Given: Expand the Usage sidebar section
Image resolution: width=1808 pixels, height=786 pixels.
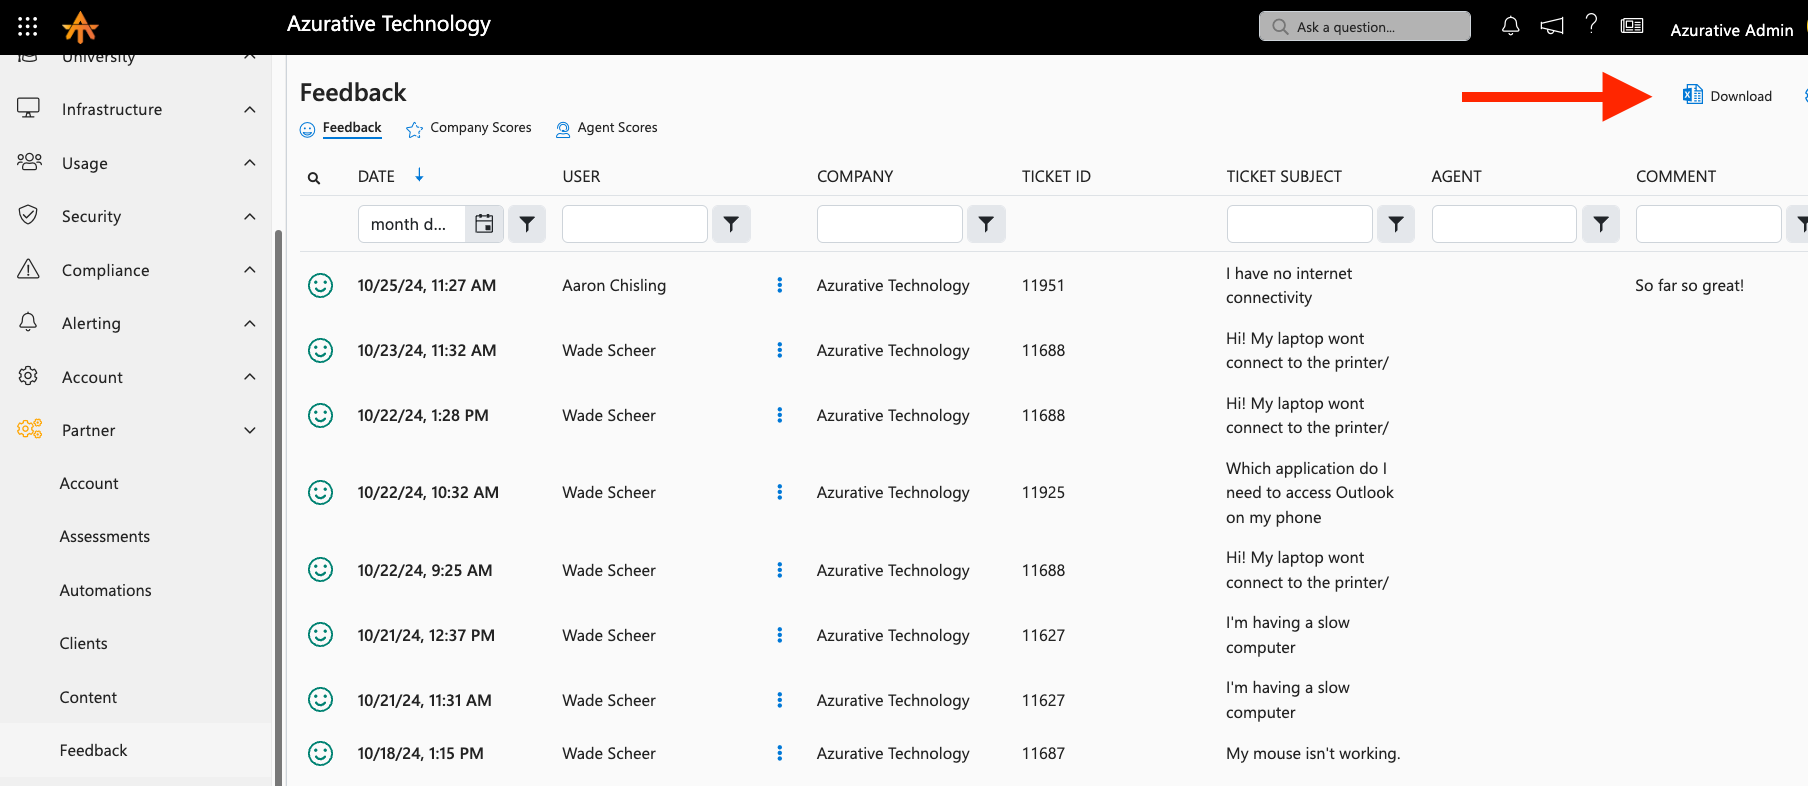Looking at the screenshot, I should pos(250,163).
